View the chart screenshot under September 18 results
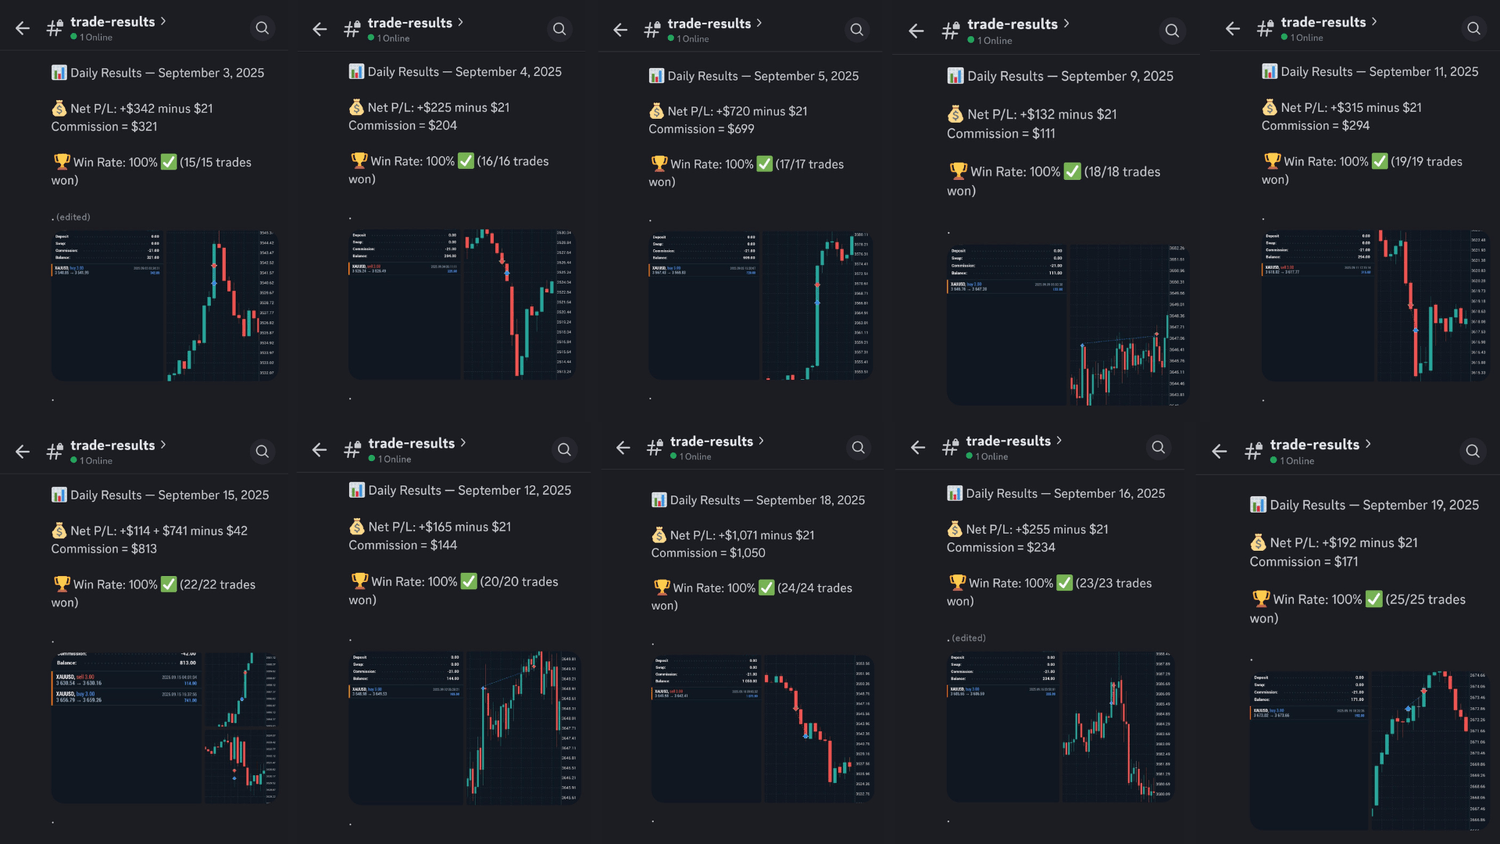The height and width of the screenshot is (844, 1500). pyautogui.click(x=761, y=728)
